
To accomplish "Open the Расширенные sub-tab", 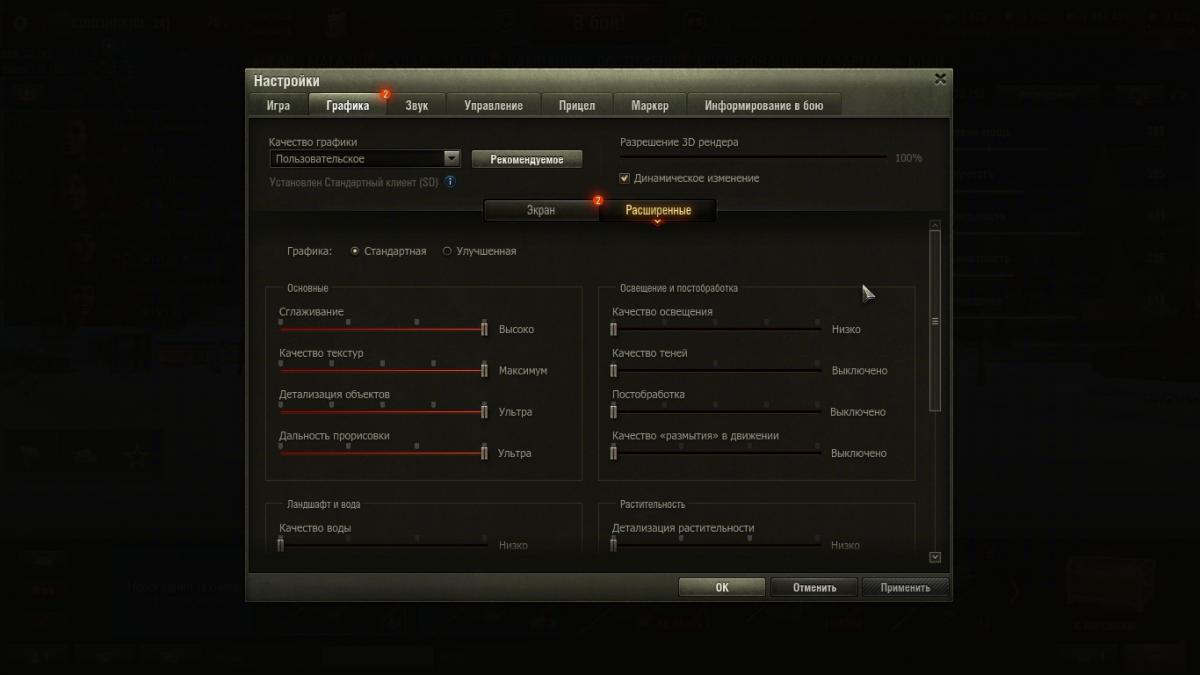I will (x=658, y=210).
